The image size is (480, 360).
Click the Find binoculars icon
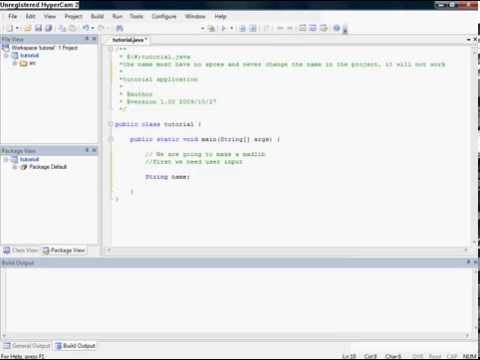(x=119, y=28)
